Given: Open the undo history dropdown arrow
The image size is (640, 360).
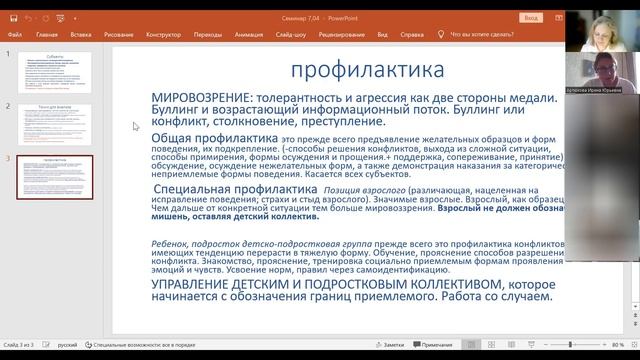Looking at the screenshot, I should (36, 18).
